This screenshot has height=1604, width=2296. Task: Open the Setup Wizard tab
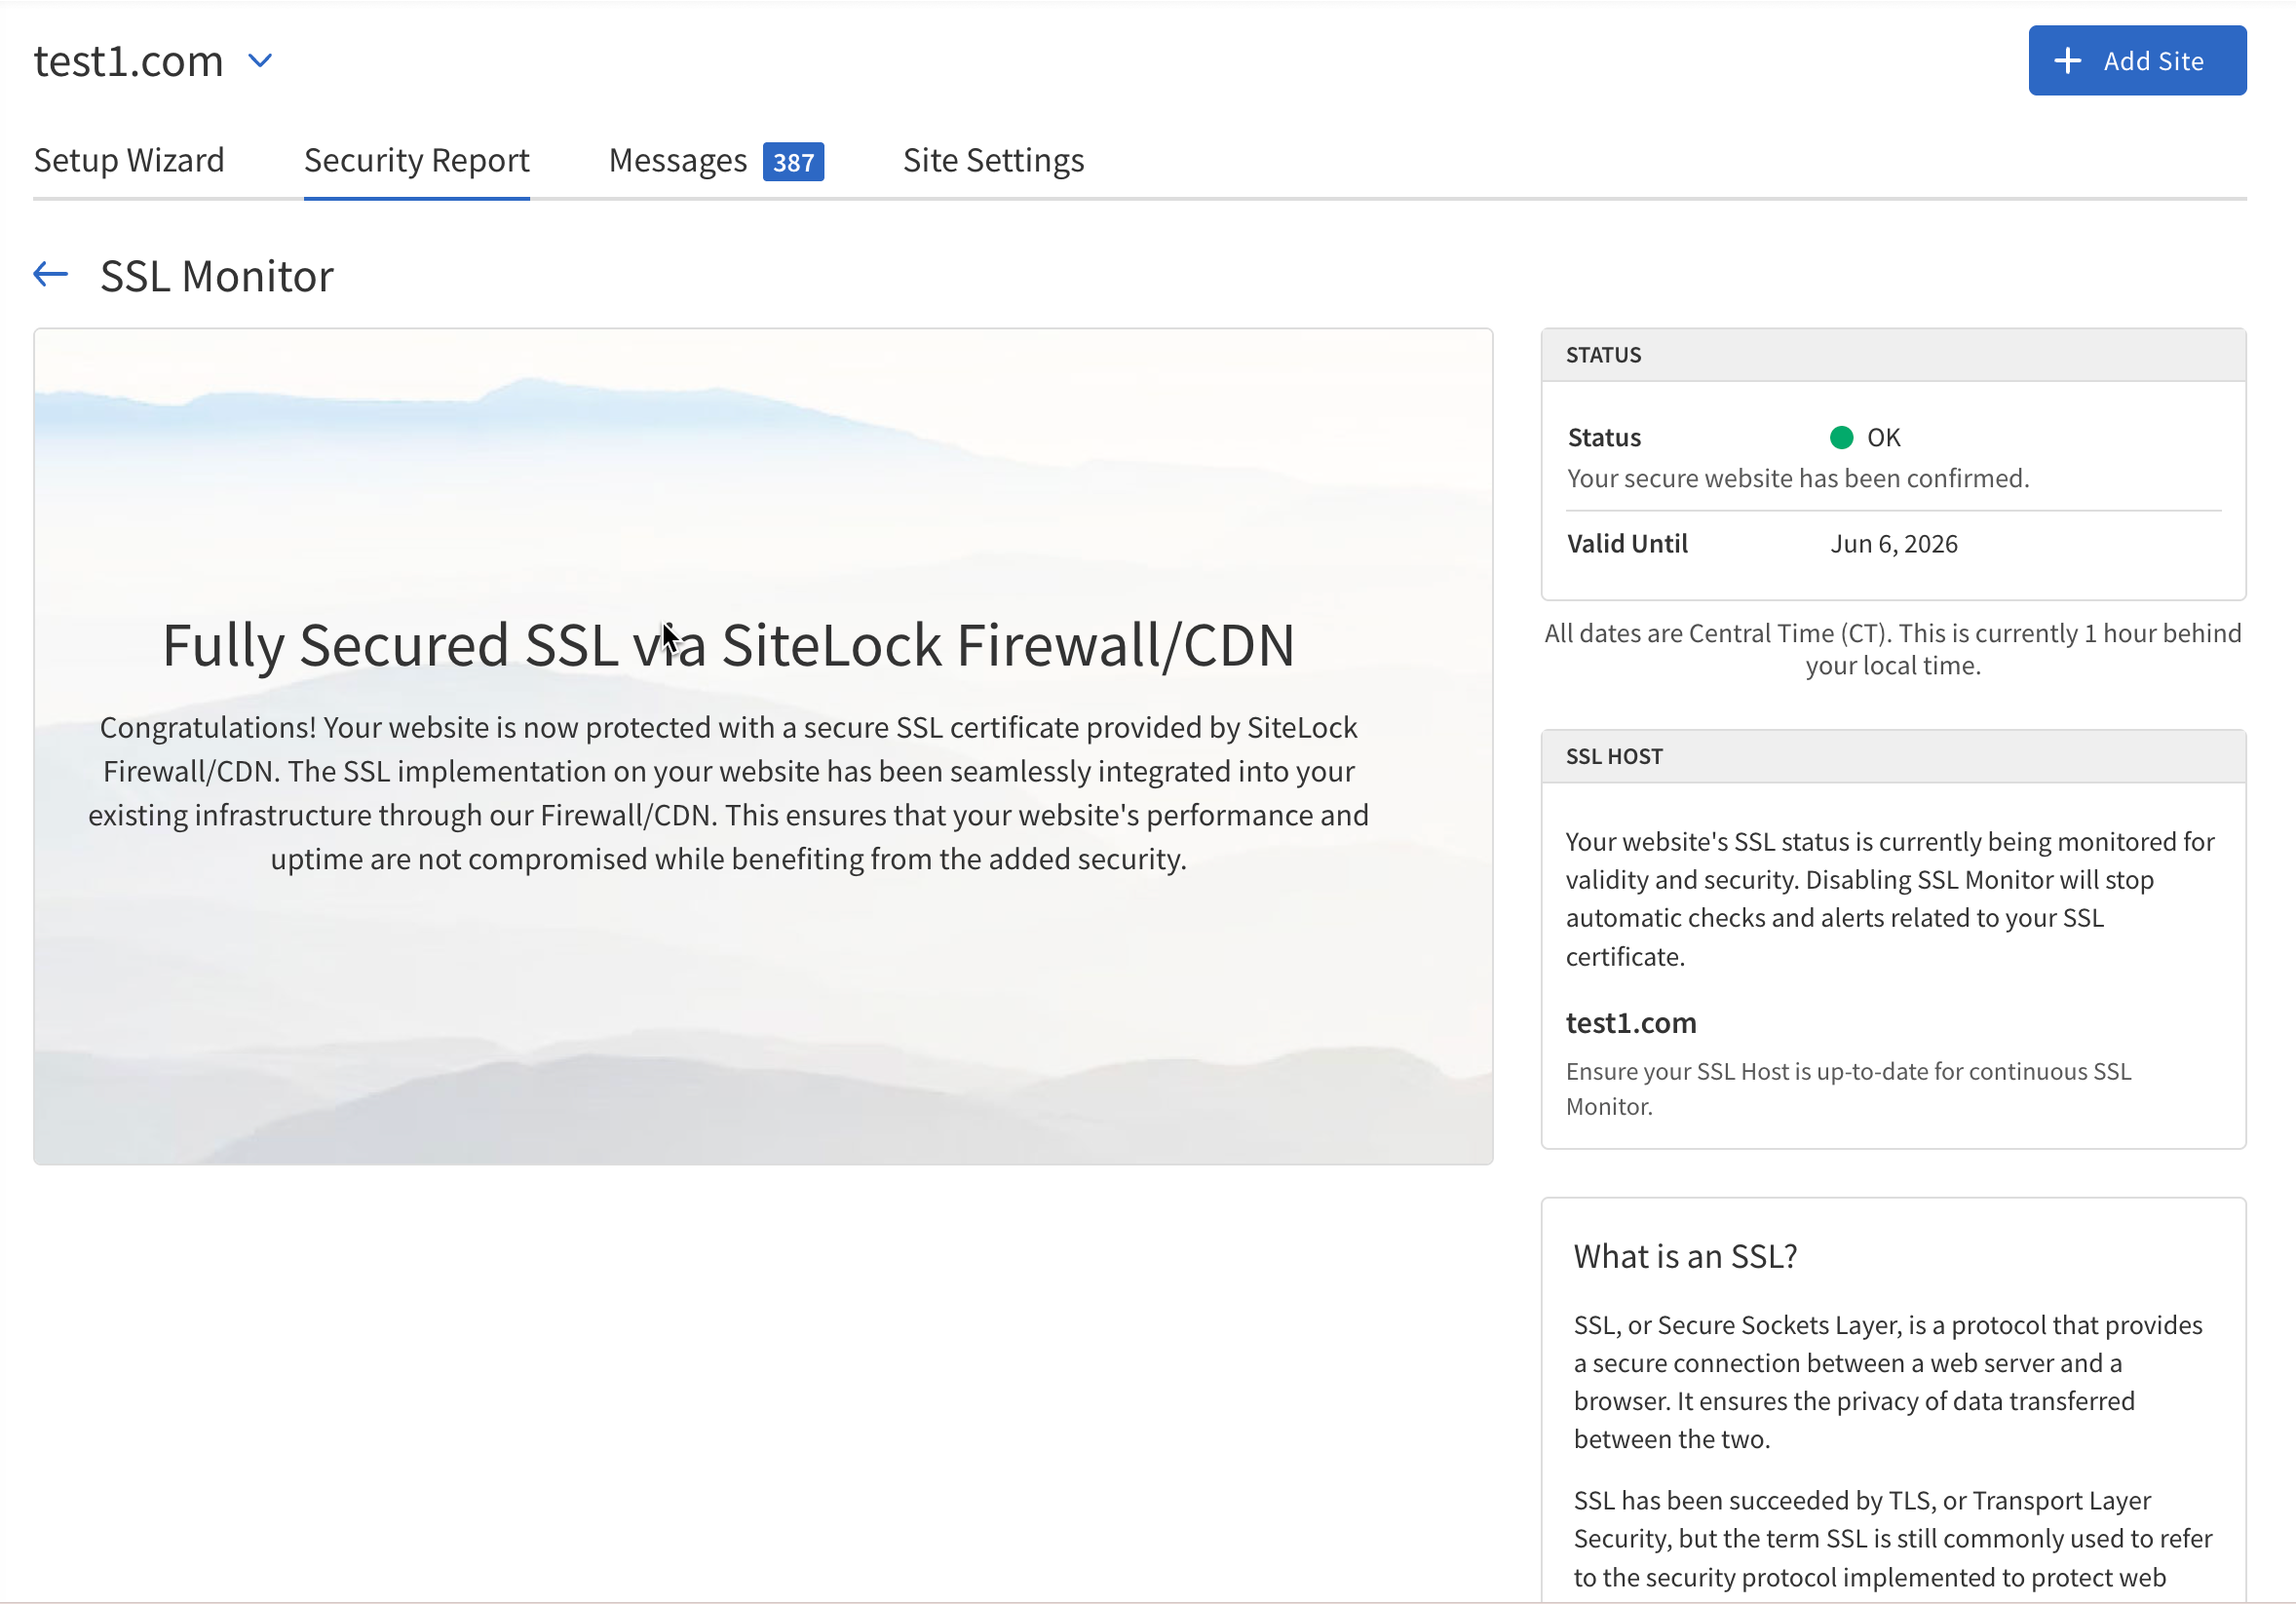(129, 160)
